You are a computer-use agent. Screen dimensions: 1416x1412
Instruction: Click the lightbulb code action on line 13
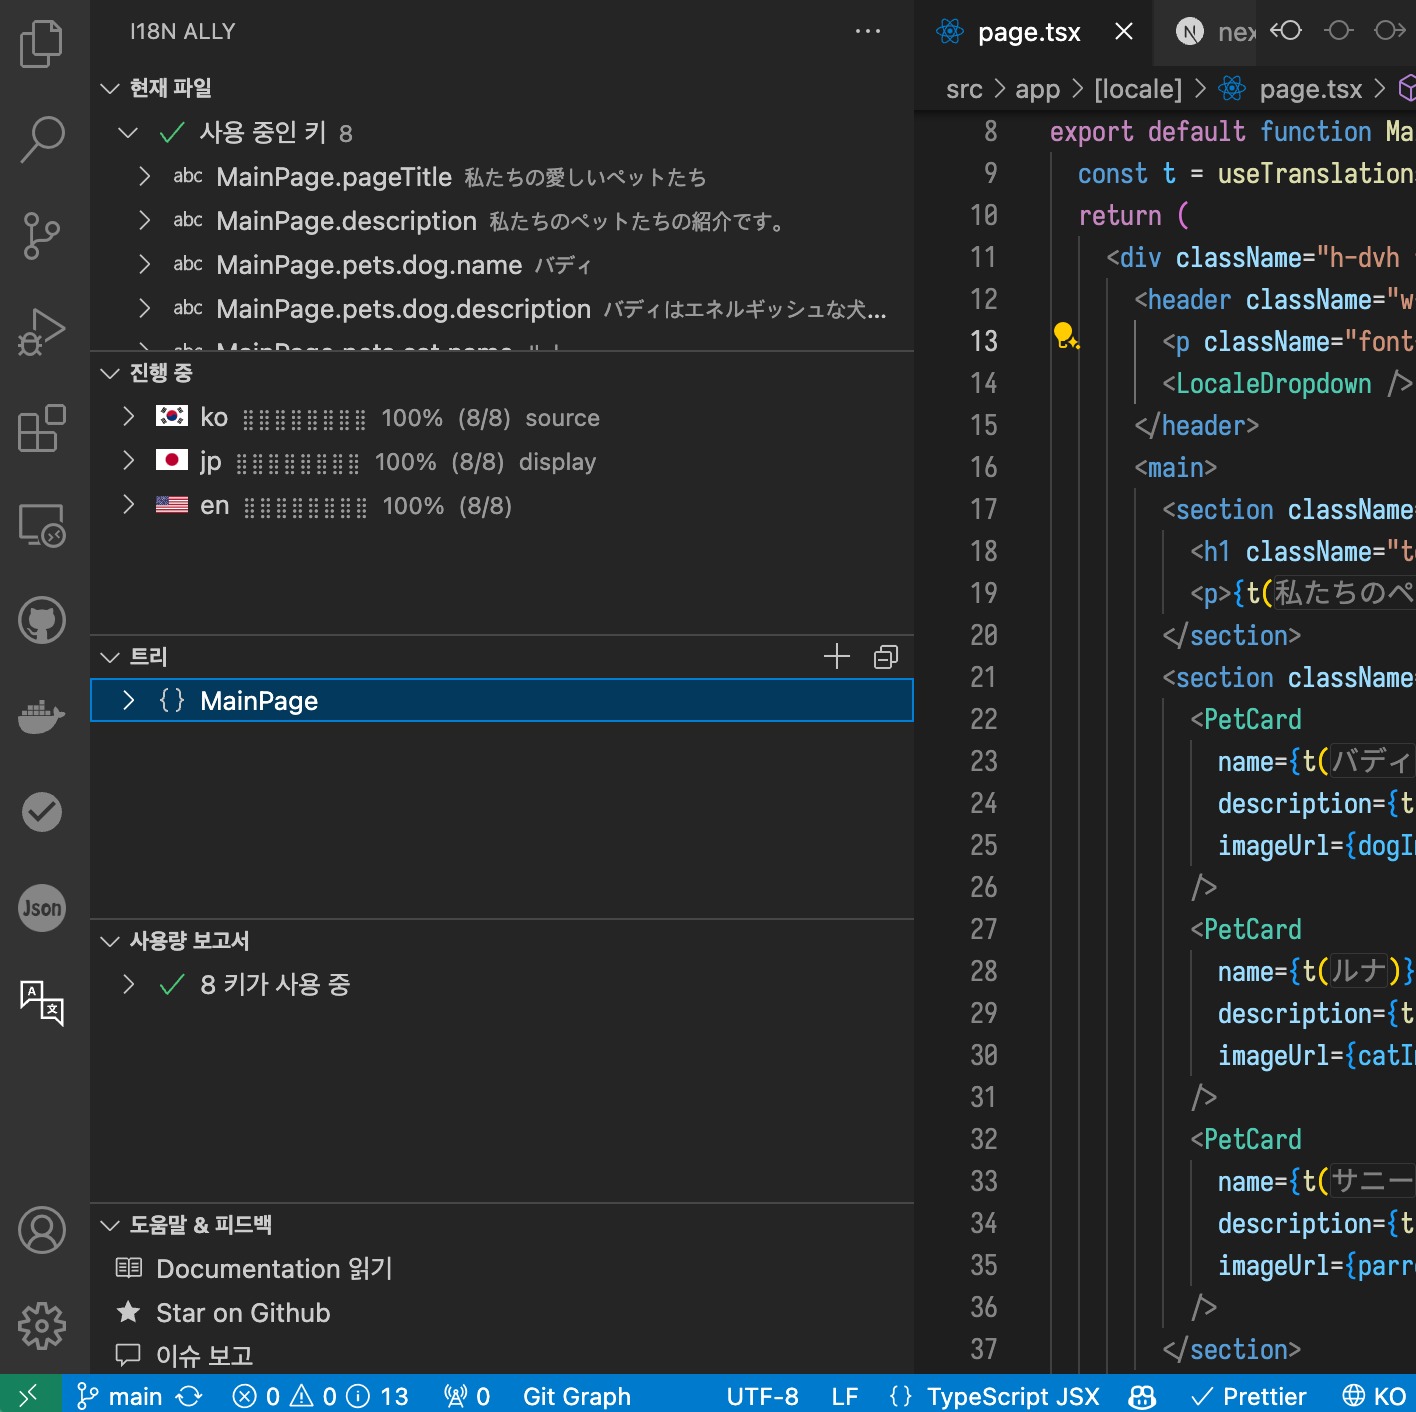click(1066, 336)
